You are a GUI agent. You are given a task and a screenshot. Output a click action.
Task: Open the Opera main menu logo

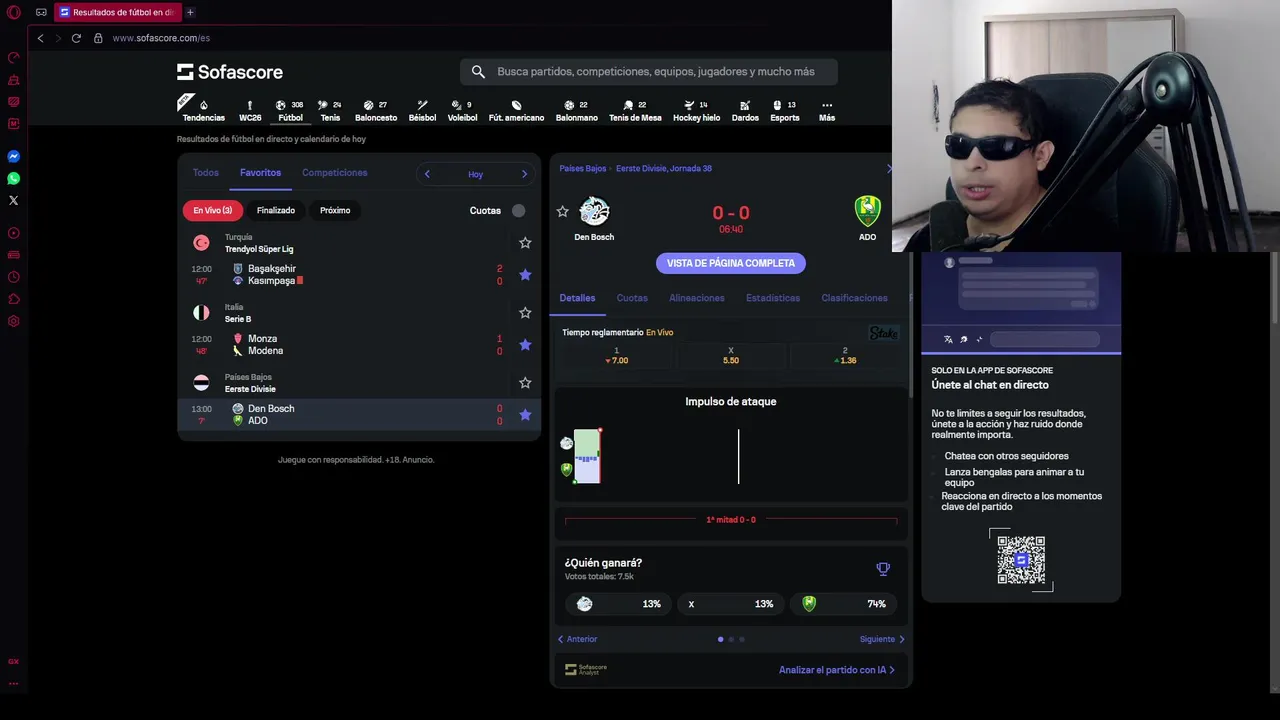click(x=13, y=12)
